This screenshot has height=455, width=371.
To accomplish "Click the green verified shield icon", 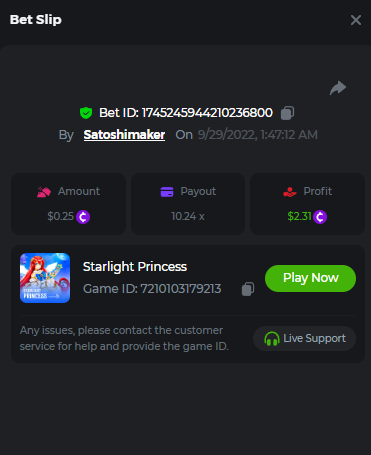I will 86,113.
